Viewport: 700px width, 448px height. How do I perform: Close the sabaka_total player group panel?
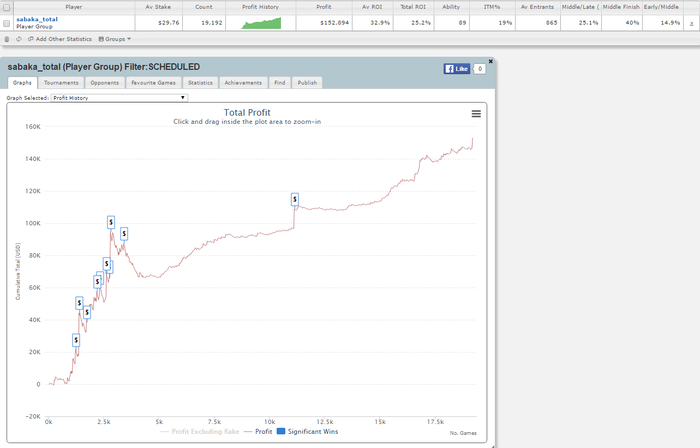(x=491, y=61)
